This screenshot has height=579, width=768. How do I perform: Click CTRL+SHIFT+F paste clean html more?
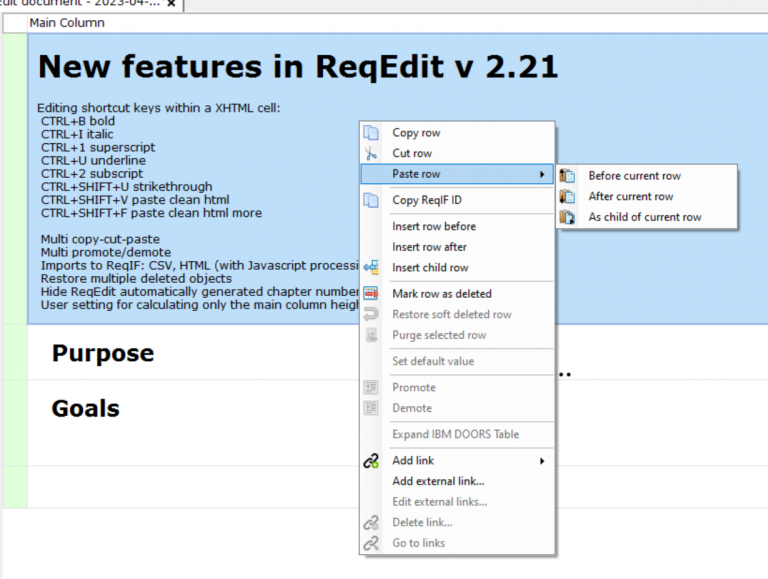[x=151, y=213]
